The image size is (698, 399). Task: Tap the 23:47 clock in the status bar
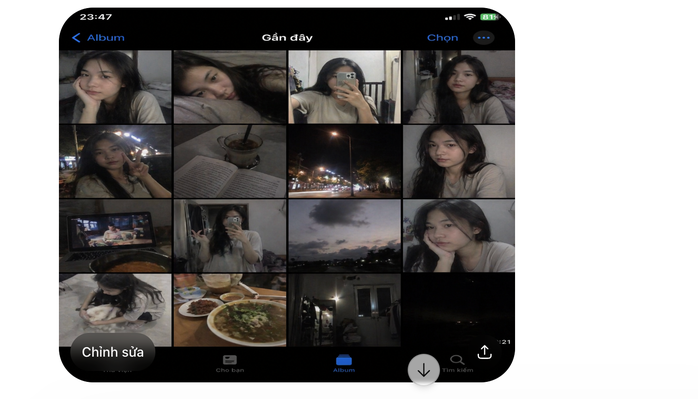[96, 17]
